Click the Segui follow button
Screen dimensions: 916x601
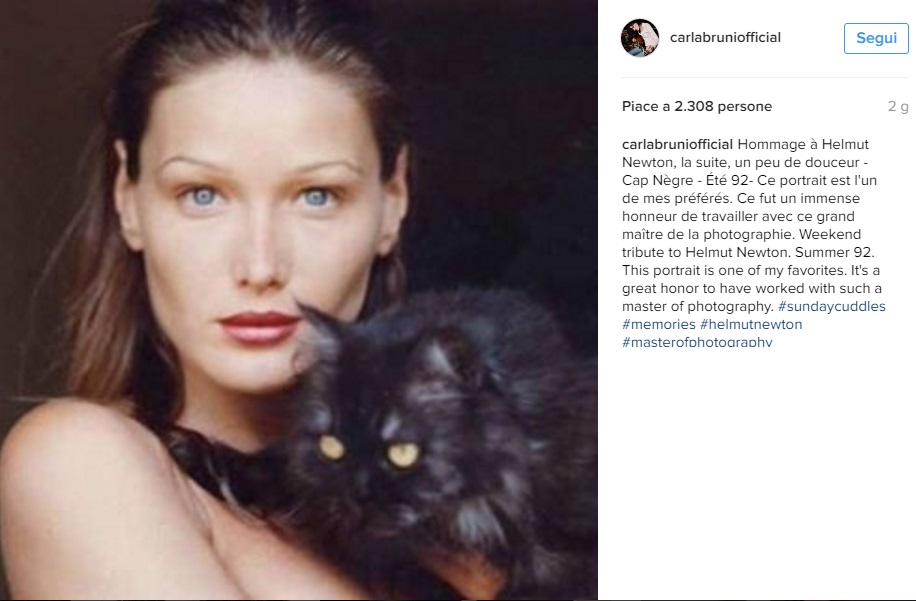pos(876,38)
